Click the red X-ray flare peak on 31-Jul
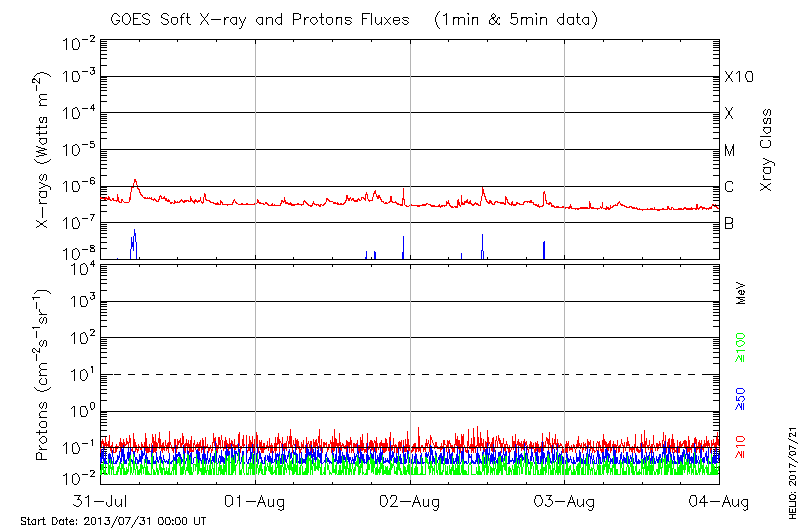 tap(134, 181)
